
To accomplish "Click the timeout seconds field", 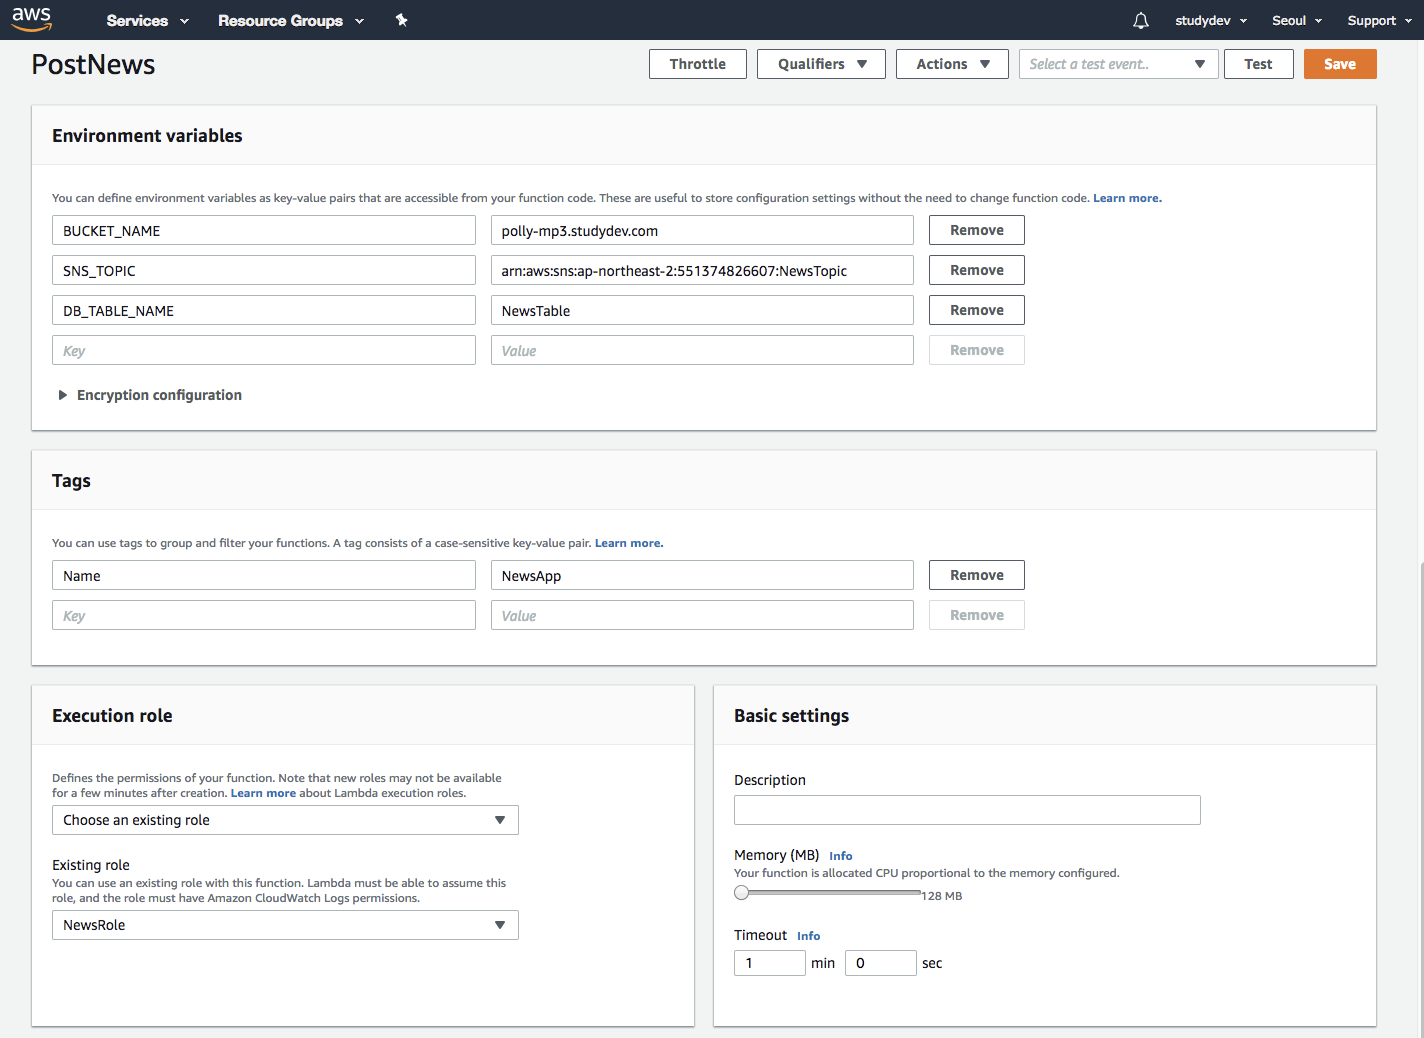I will 881,963.
